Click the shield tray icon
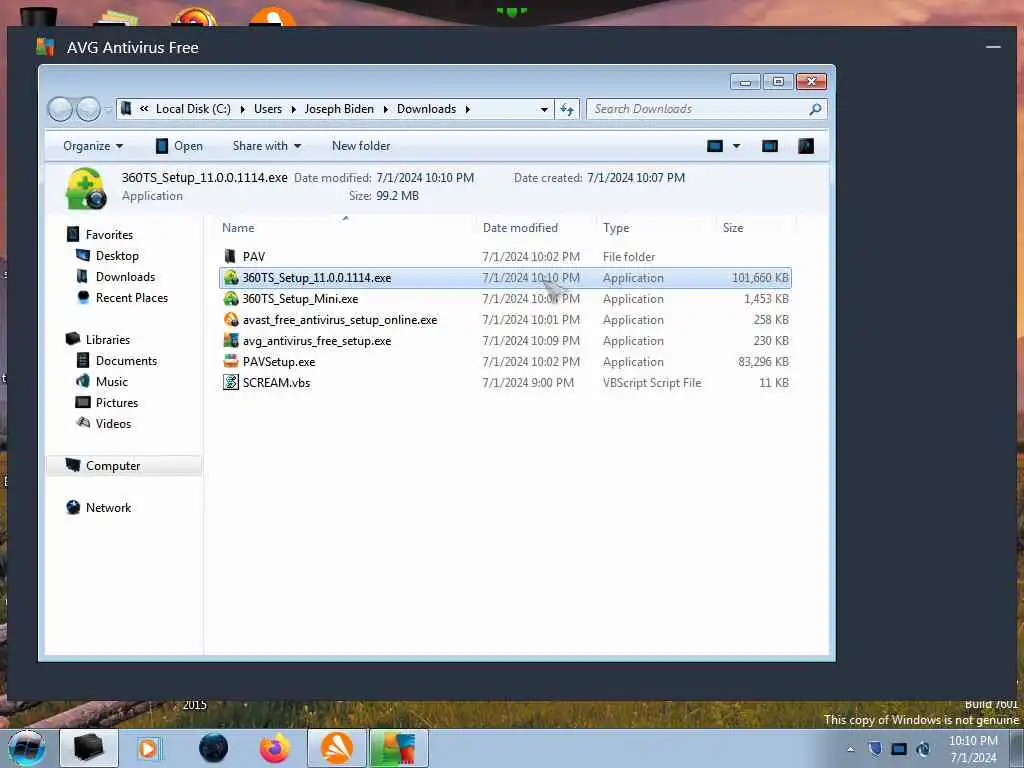This screenshot has width=1024, height=768. [875, 749]
